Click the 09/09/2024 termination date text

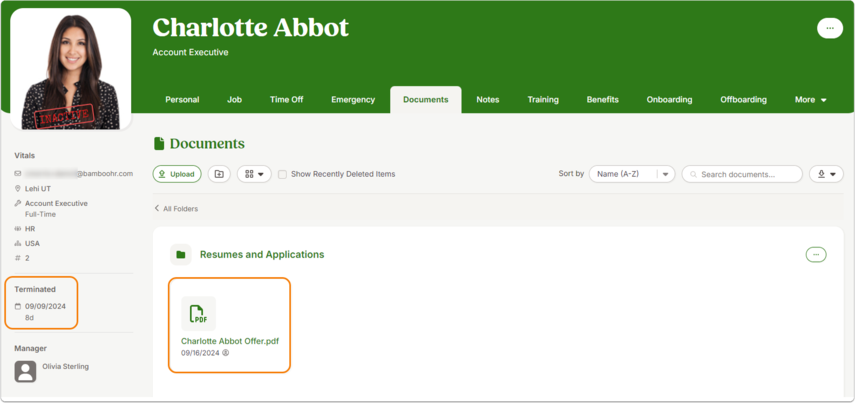(45, 306)
